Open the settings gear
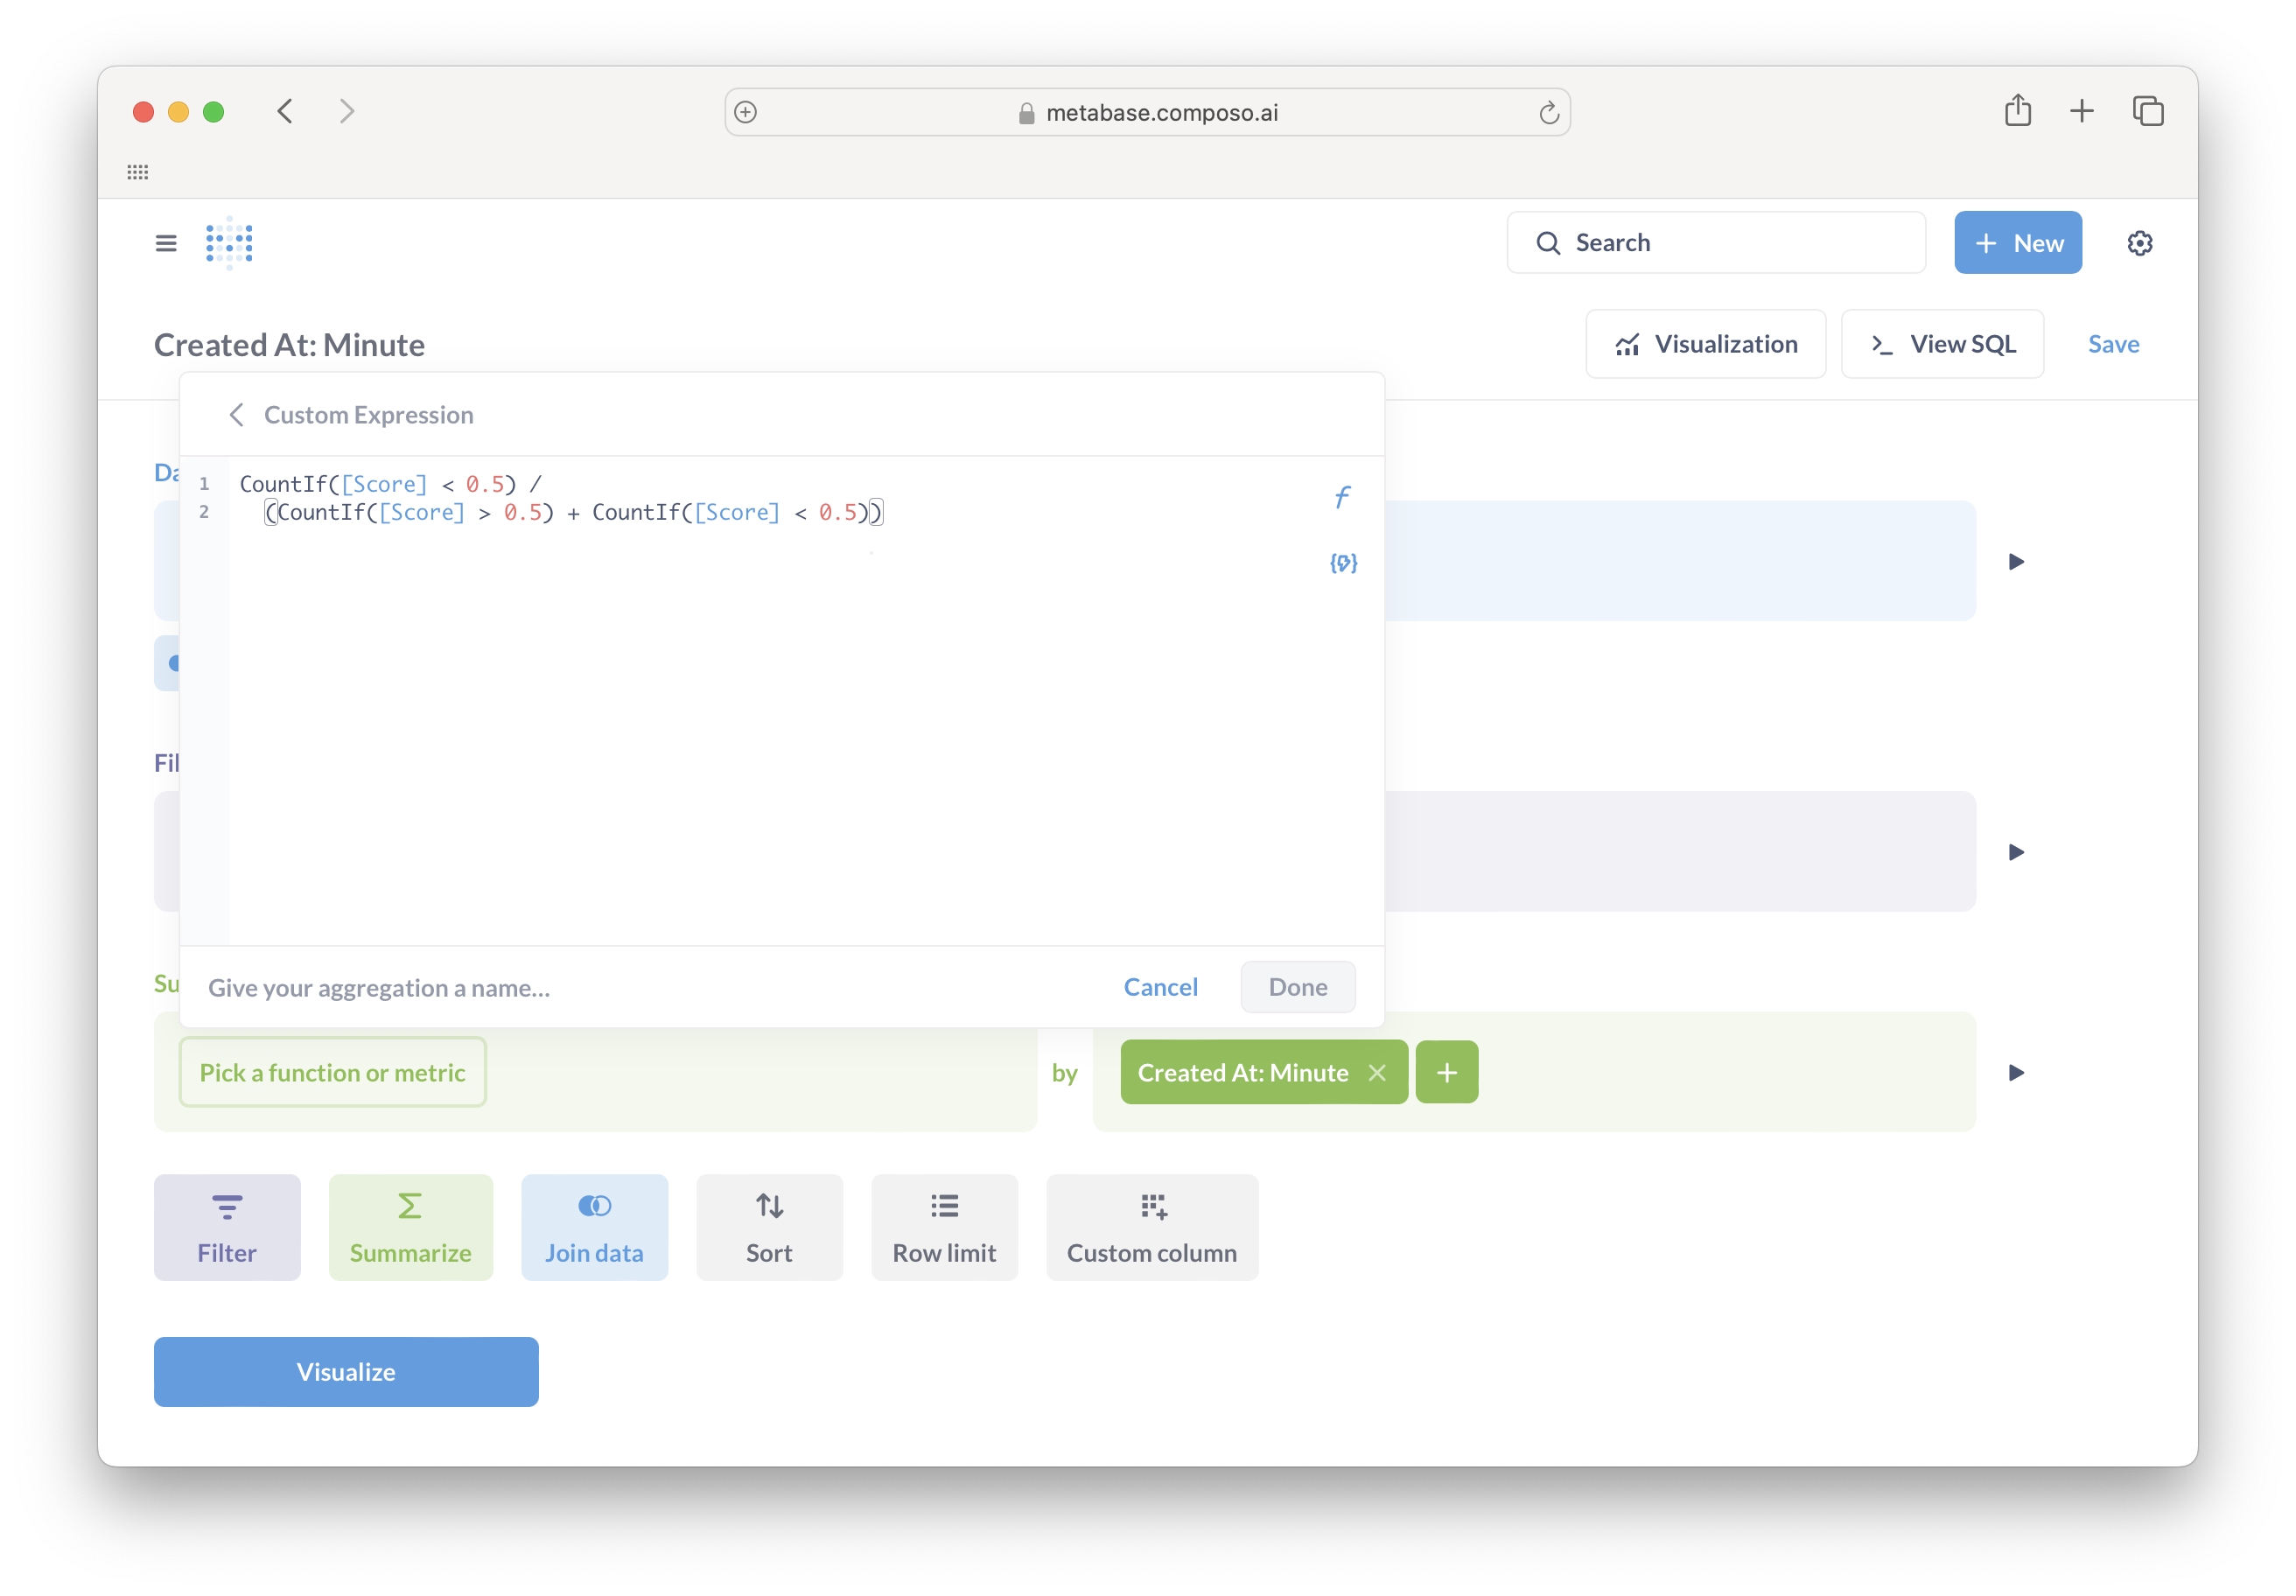The height and width of the screenshot is (1596, 2296). click(x=2140, y=242)
